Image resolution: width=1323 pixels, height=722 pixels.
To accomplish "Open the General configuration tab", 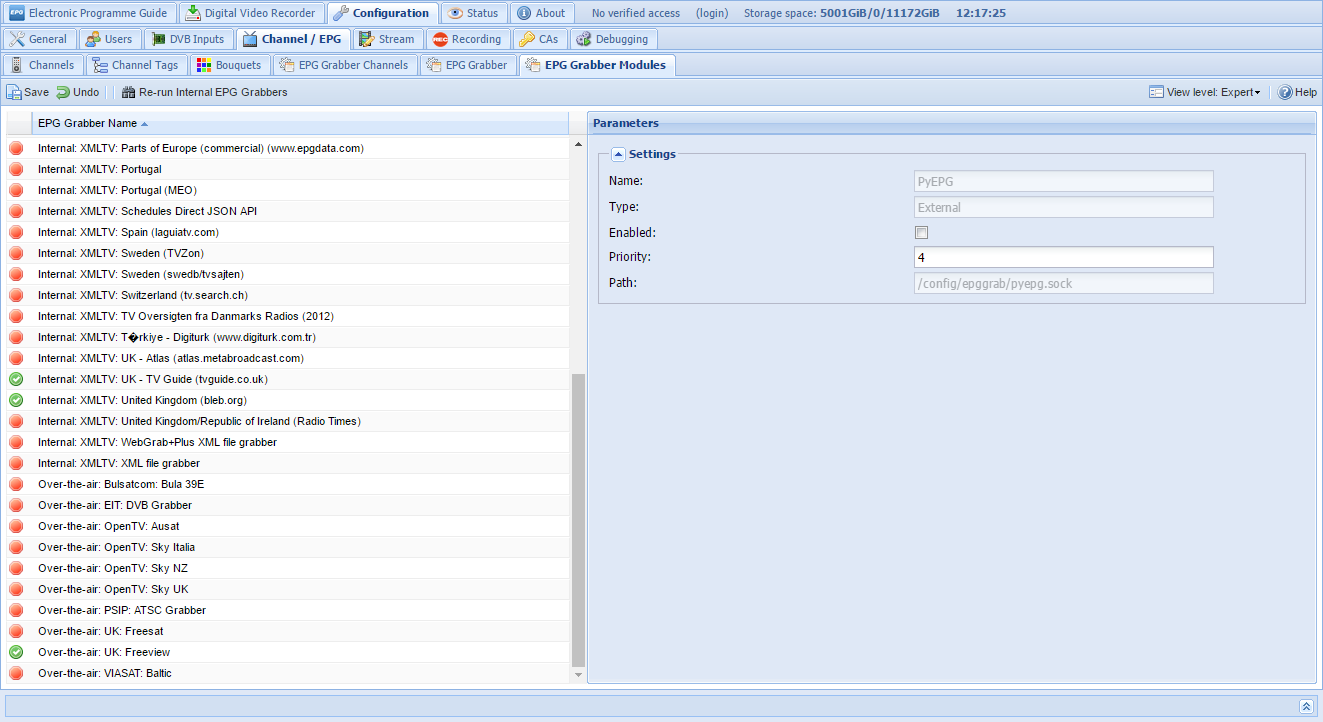I will tap(39, 39).
